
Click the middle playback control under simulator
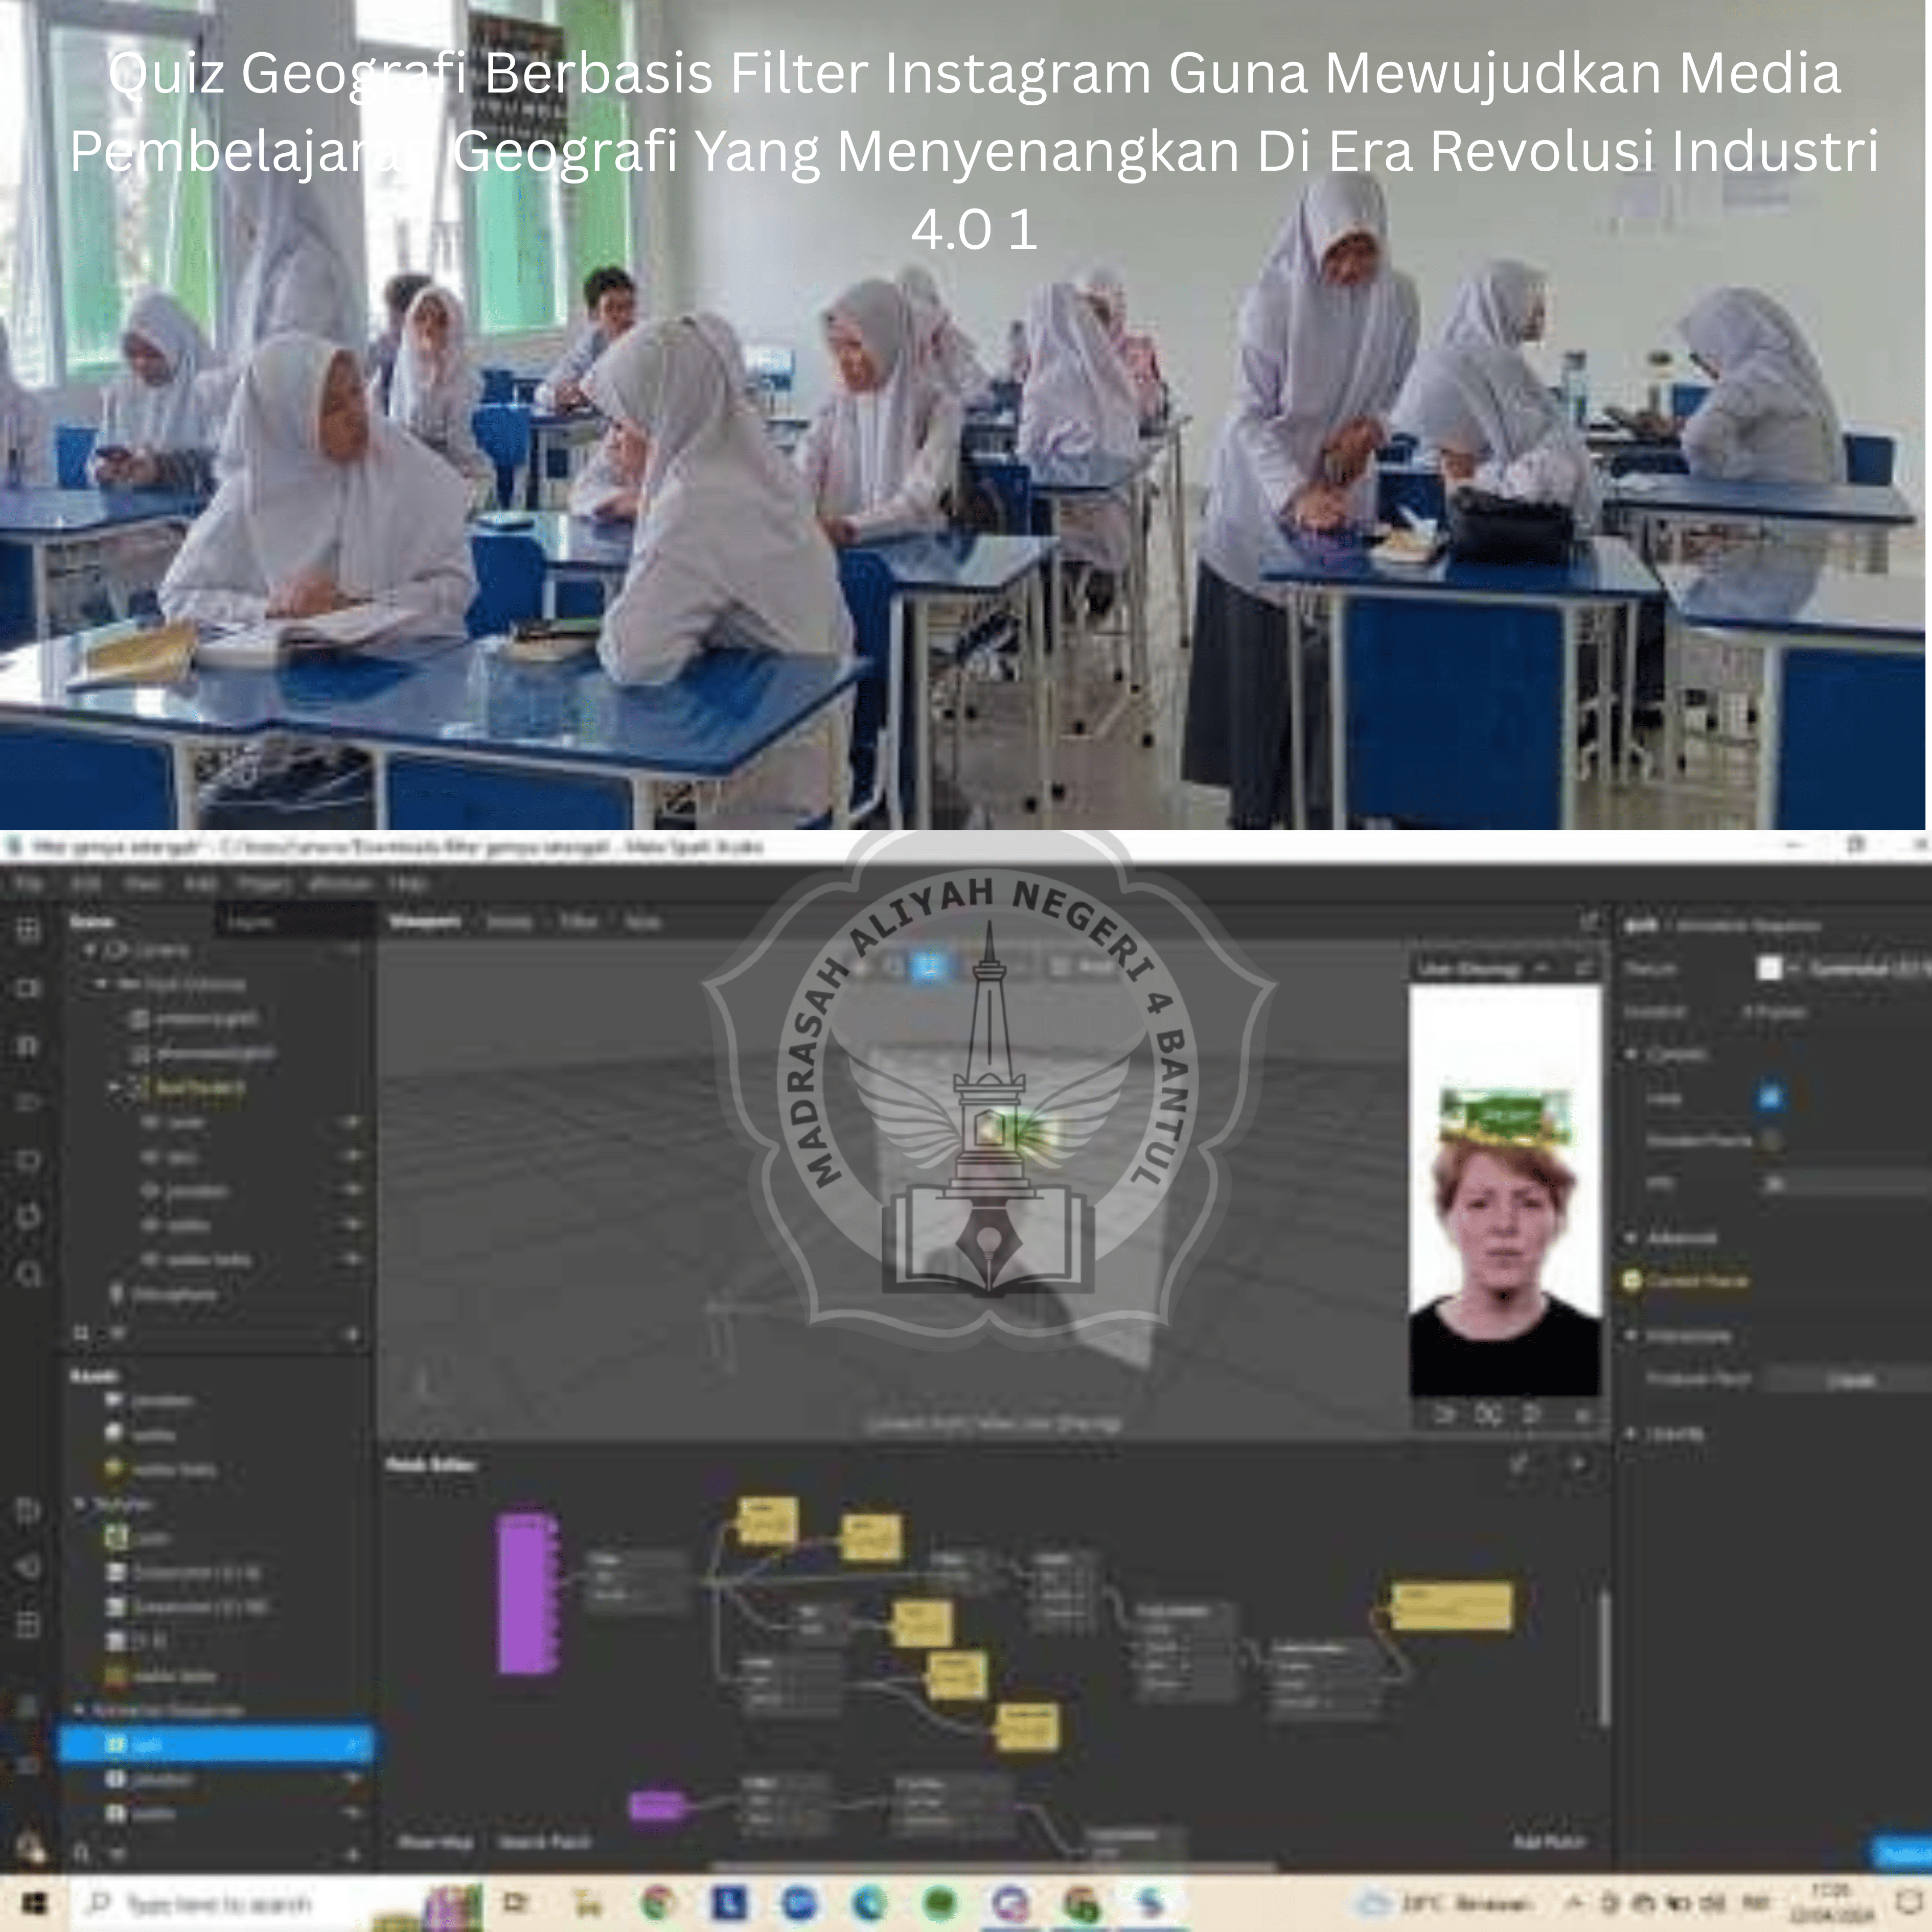(x=1489, y=1415)
